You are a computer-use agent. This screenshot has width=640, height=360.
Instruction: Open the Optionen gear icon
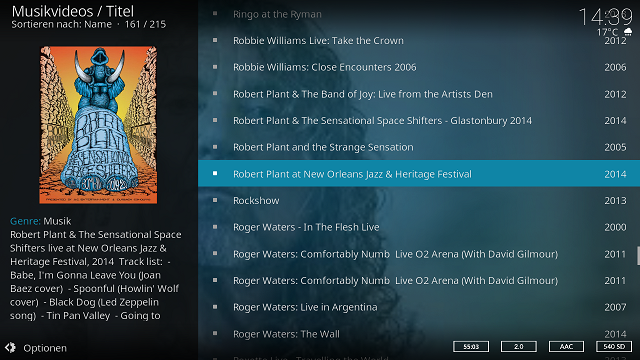pos(10,348)
